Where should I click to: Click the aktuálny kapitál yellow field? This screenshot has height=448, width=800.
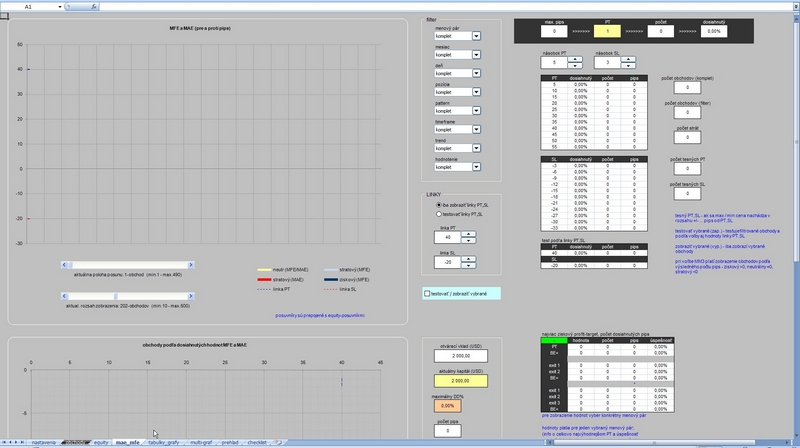[x=461, y=381]
